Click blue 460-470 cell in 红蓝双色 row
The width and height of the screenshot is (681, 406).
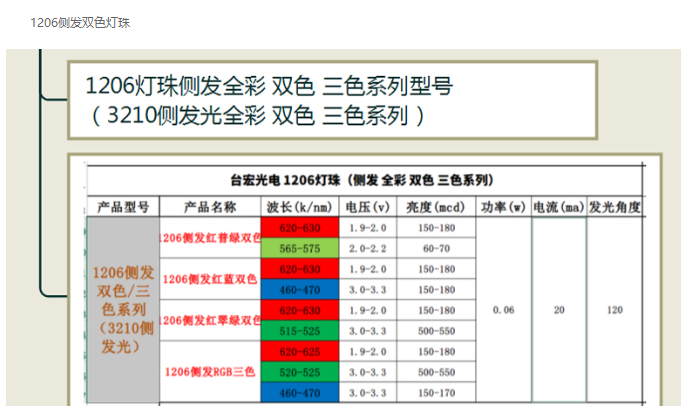[x=300, y=290]
